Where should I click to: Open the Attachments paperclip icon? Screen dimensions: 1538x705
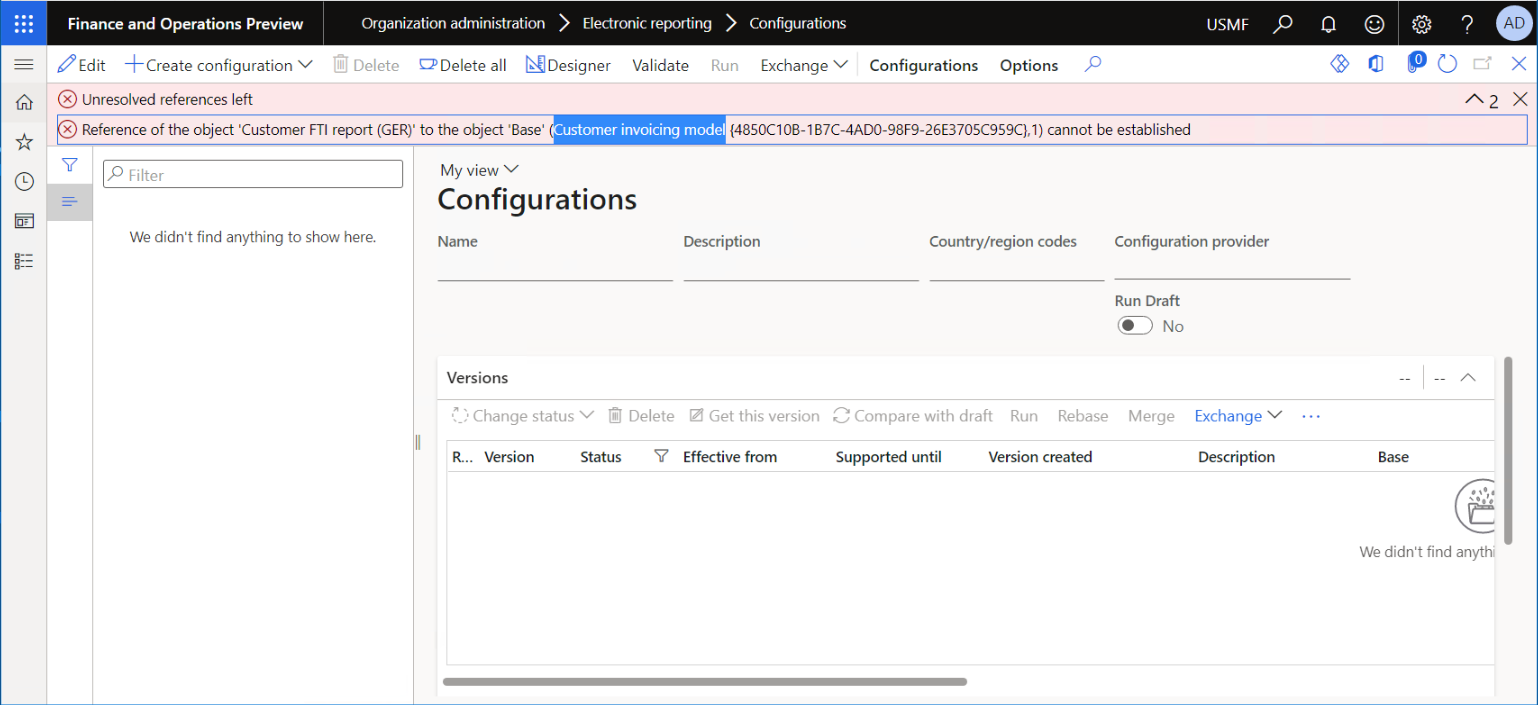(1416, 62)
